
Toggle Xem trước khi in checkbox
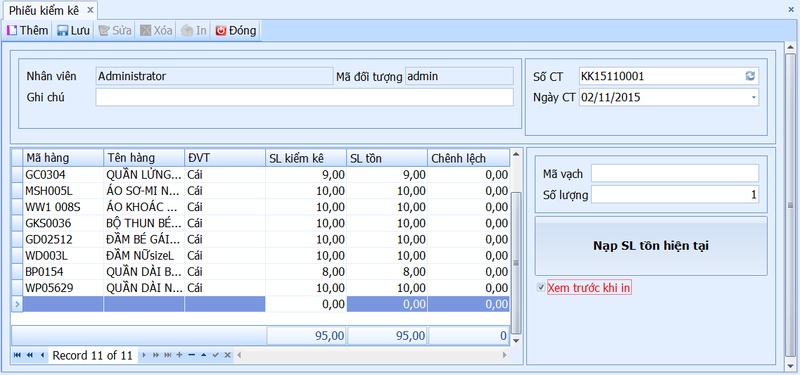tap(541, 288)
